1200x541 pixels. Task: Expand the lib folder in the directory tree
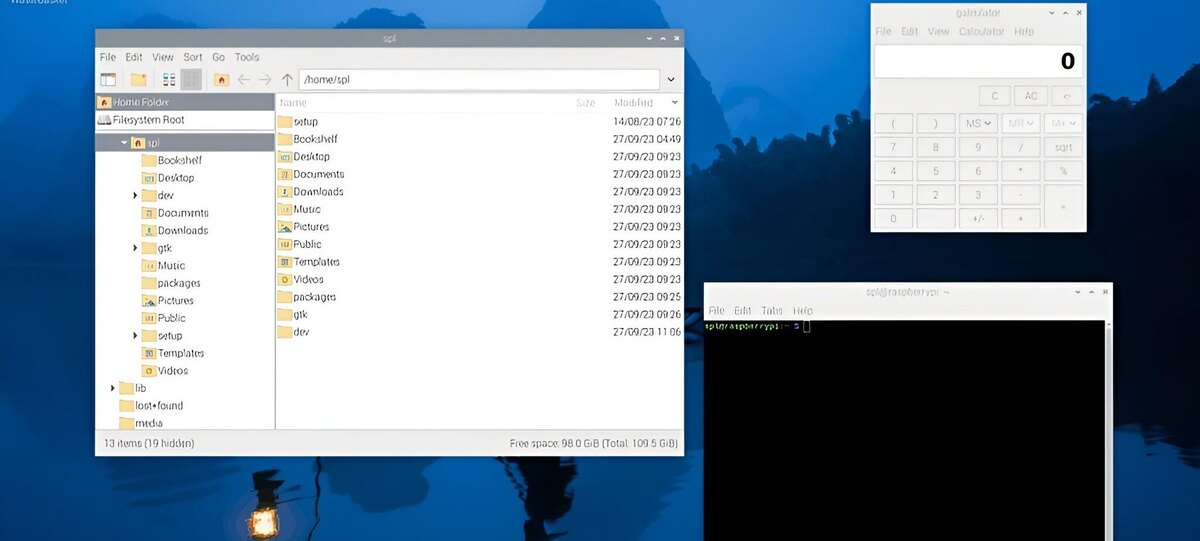pyautogui.click(x=112, y=388)
